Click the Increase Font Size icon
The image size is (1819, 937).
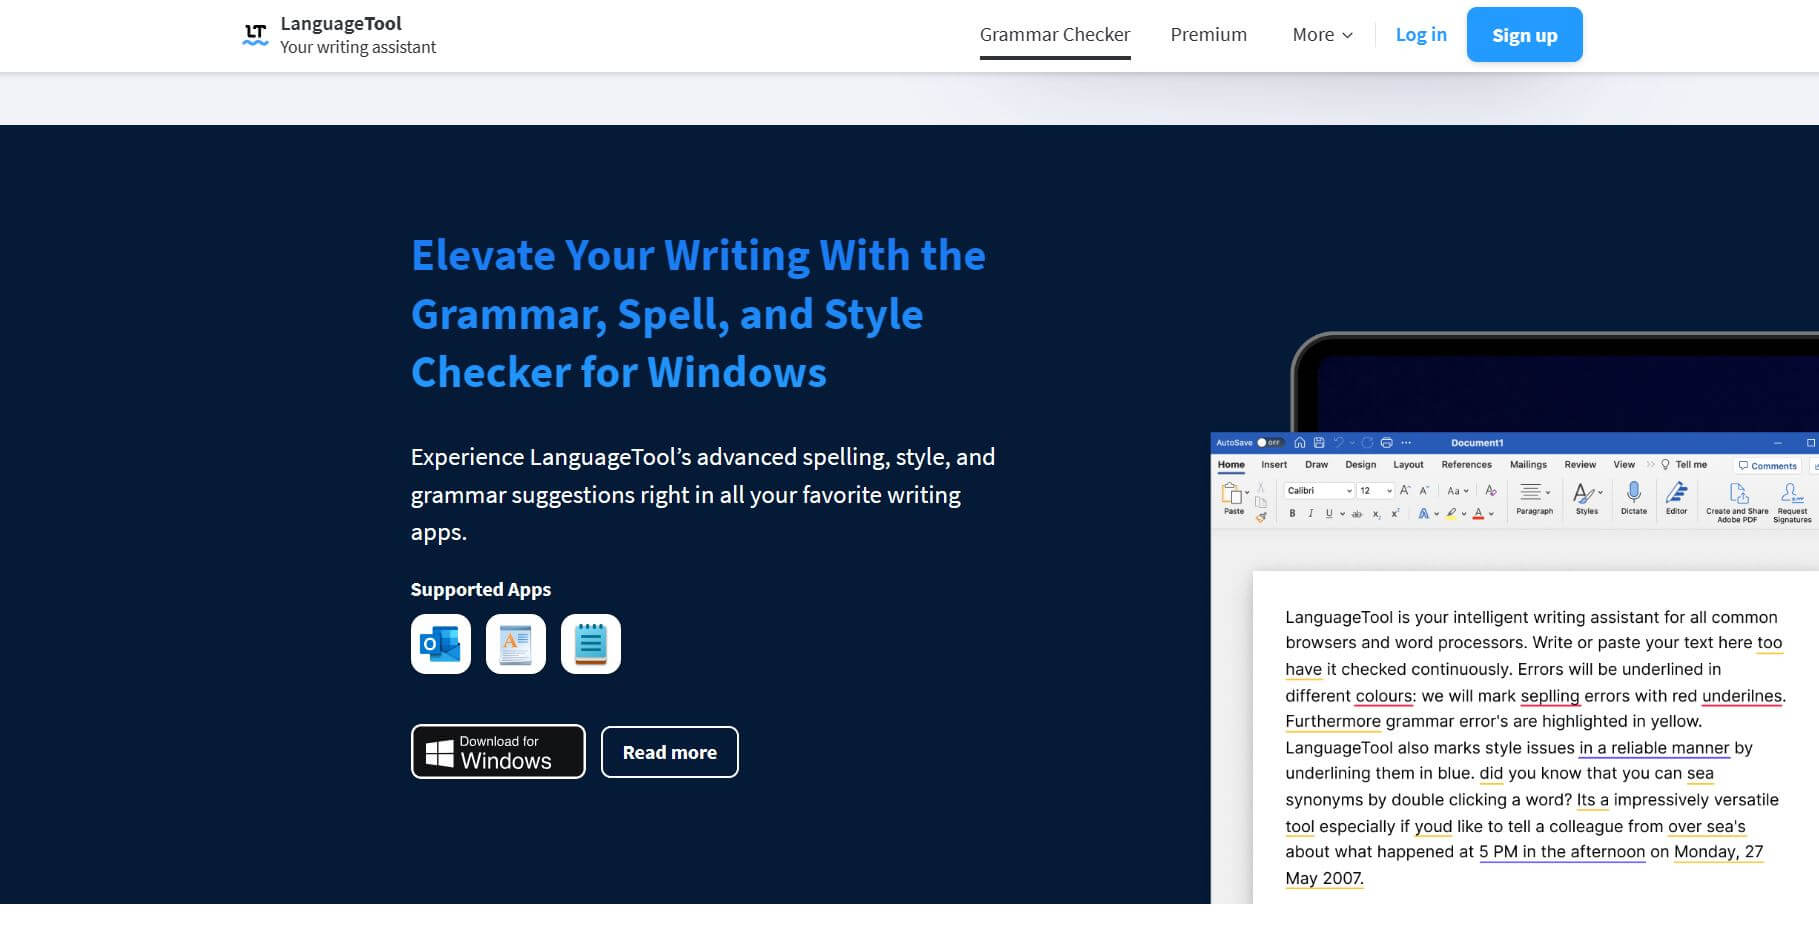tap(1405, 490)
